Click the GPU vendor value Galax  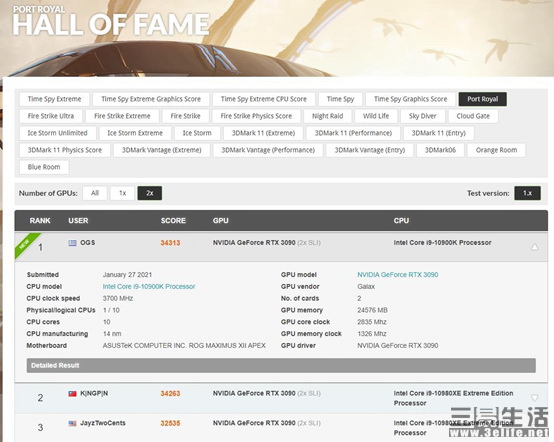(366, 287)
